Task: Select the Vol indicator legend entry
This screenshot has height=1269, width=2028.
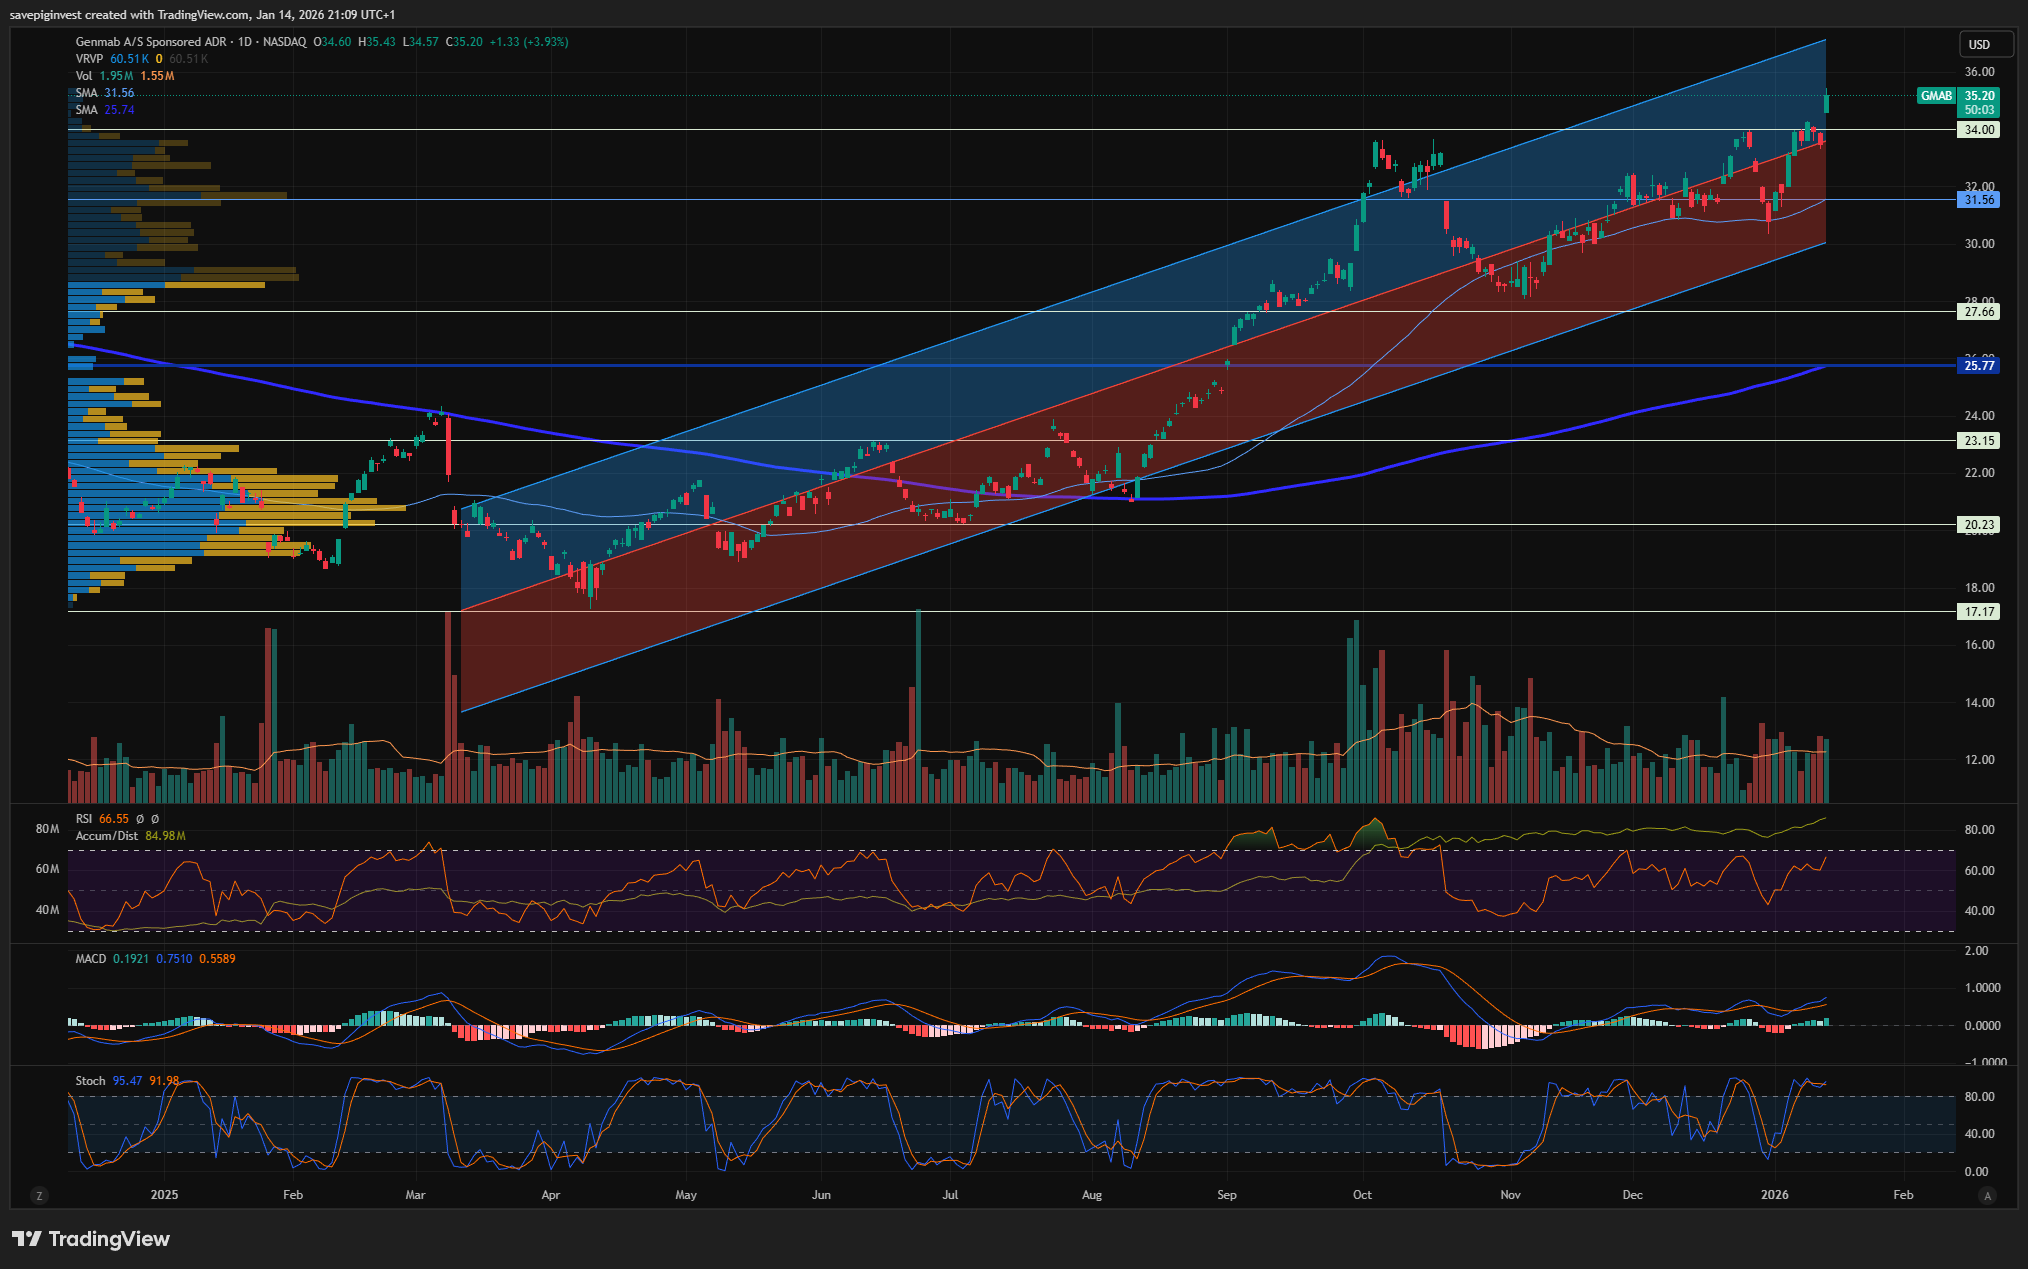Action: click(x=84, y=76)
